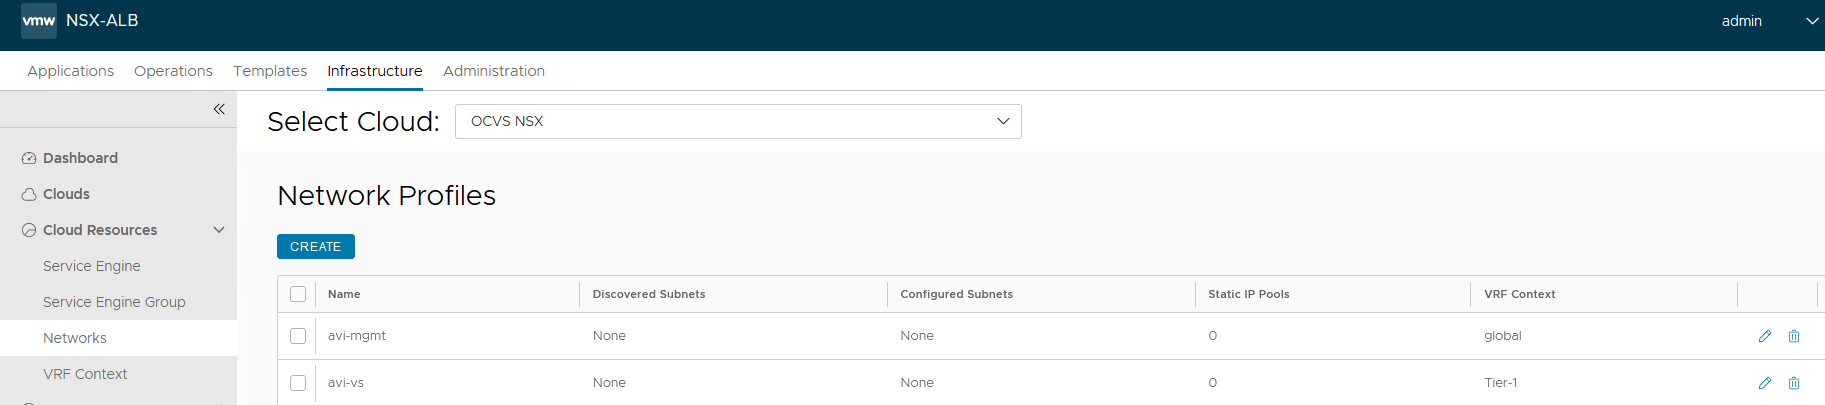Click the Configured Subnets column header
1825x405 pixels.
tap(956, 294)
